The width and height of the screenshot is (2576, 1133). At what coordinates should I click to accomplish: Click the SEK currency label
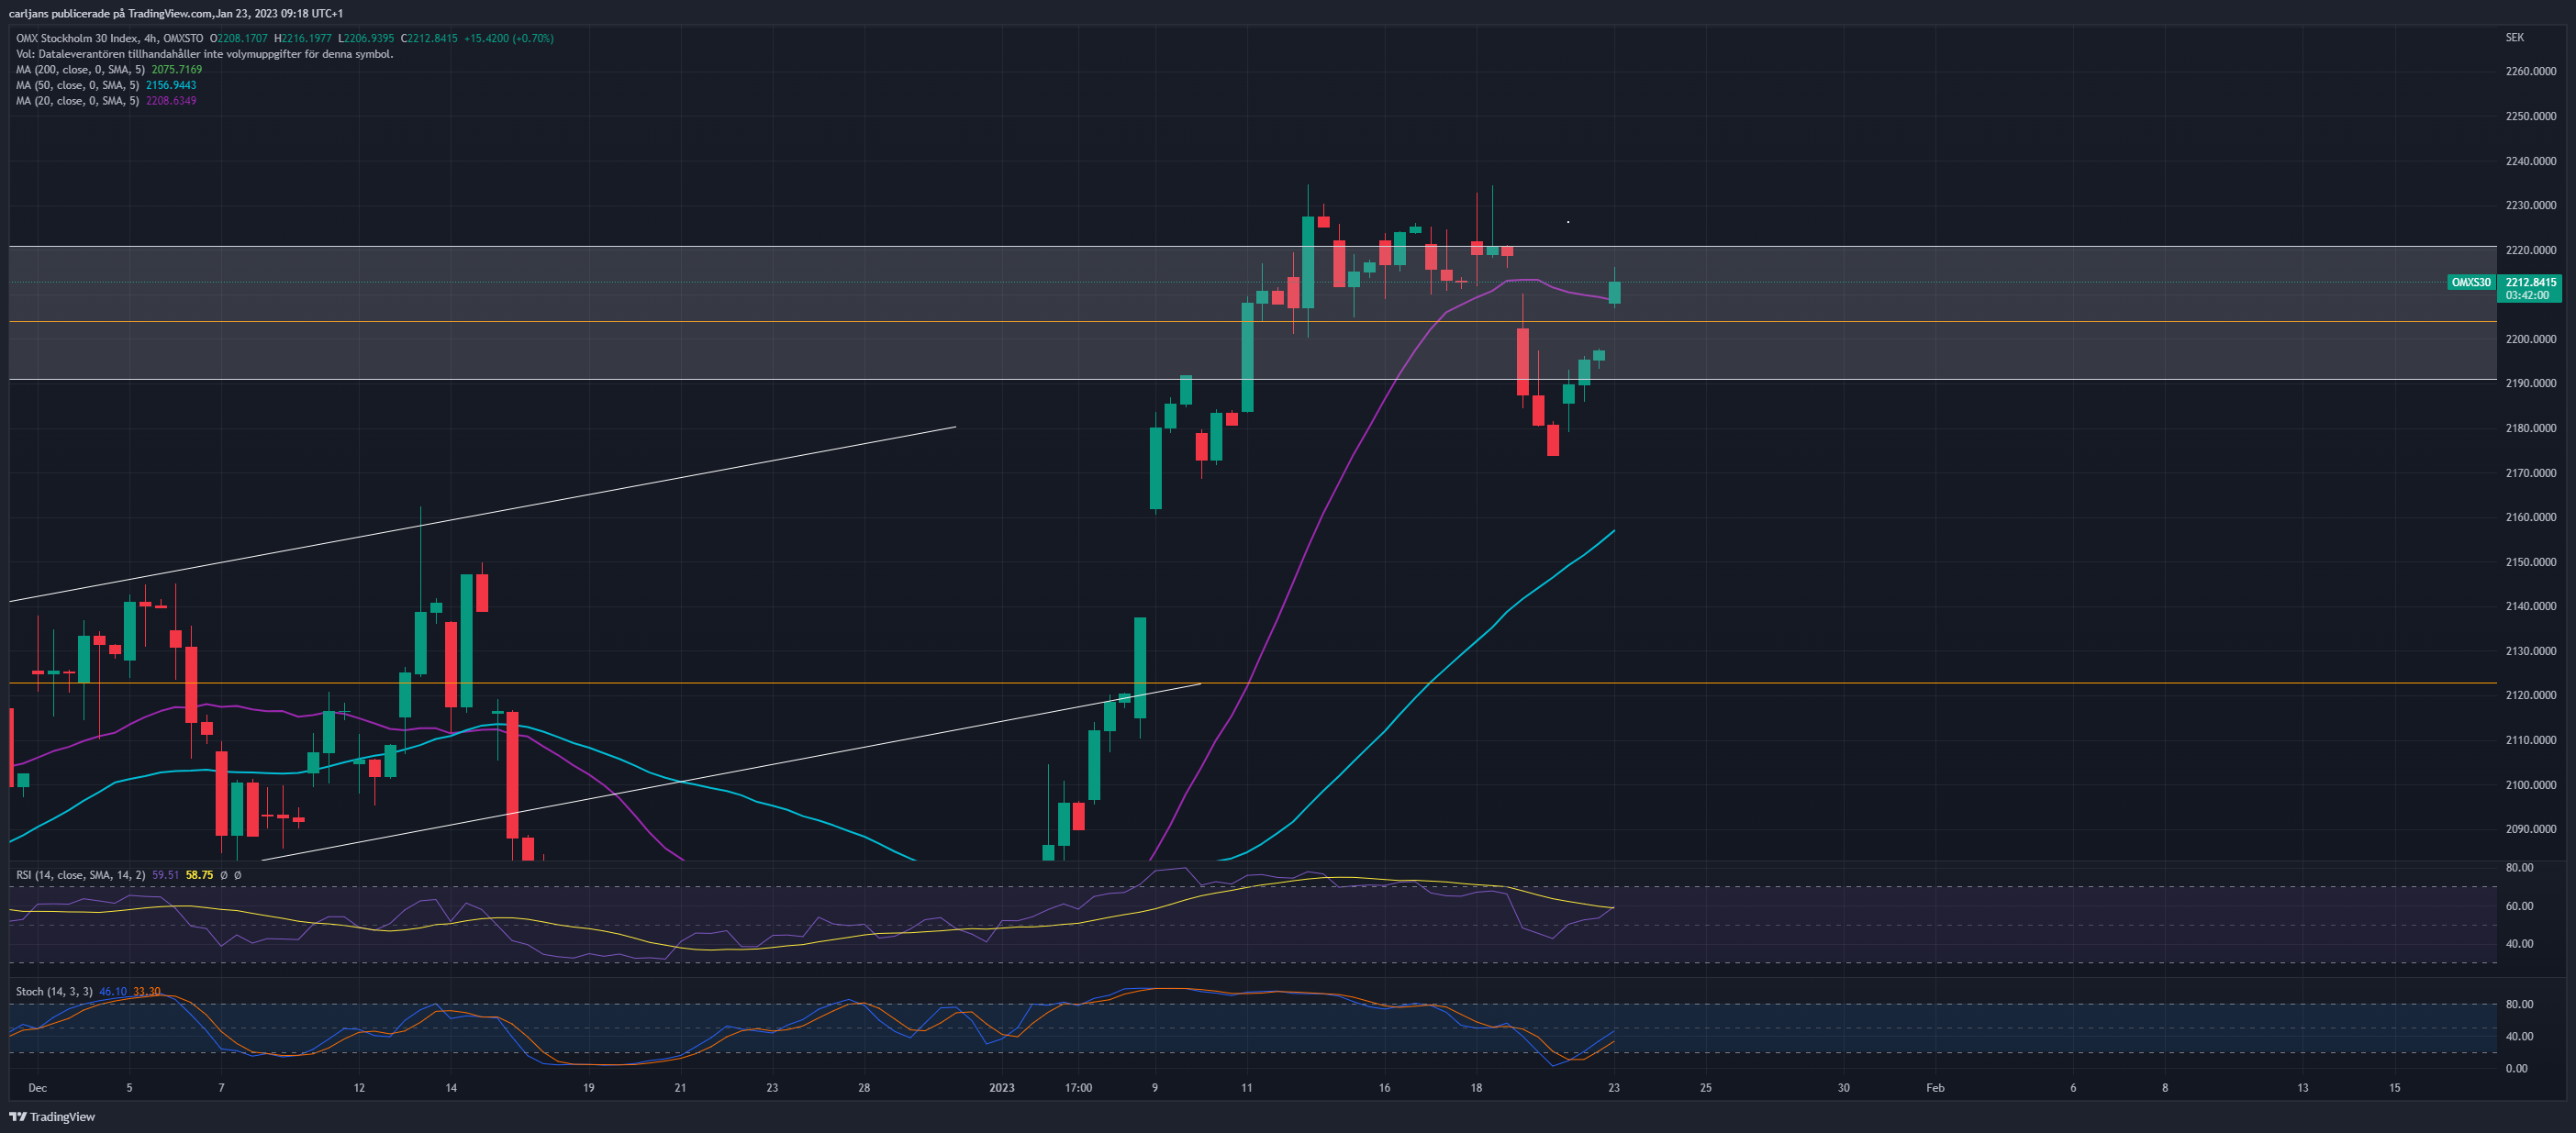click(x=2514, y=37)
